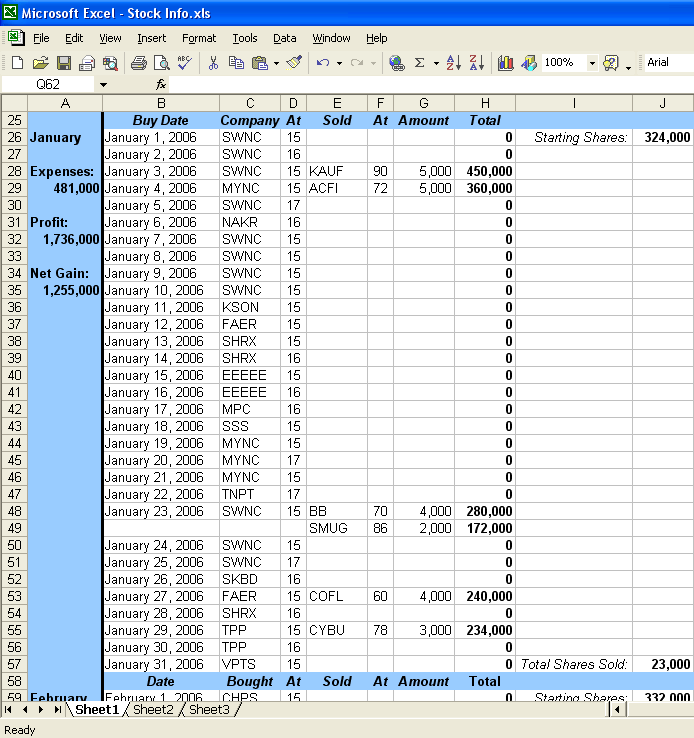Open a file with the Open folder icon

point(40,63)
